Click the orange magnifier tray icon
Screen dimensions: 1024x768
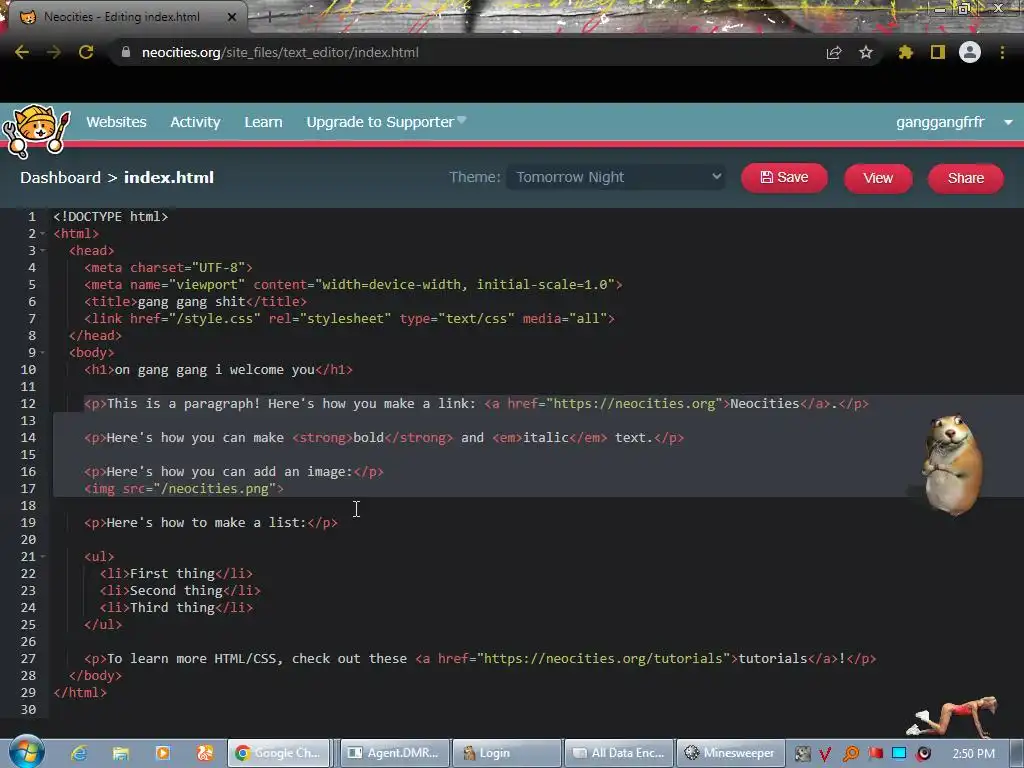tap(850, 754)
